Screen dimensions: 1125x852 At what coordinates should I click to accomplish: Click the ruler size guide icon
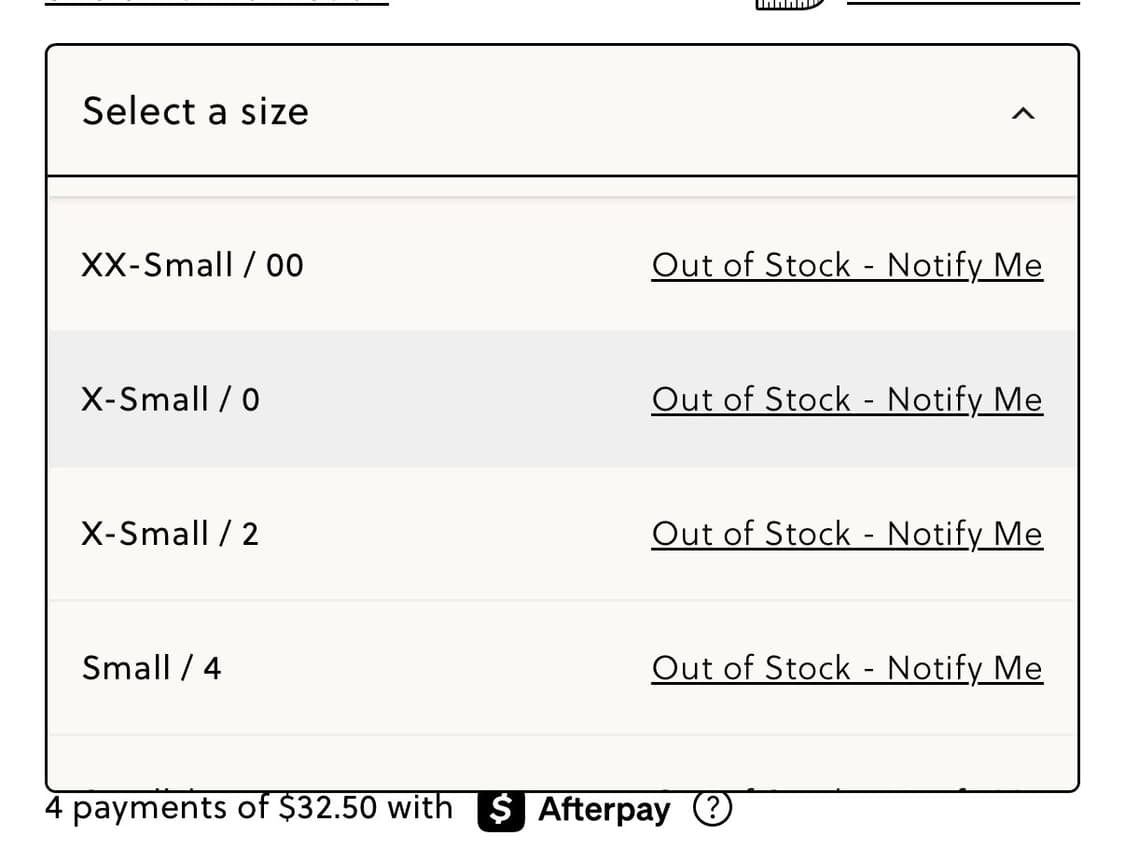[x=790, y=3]
